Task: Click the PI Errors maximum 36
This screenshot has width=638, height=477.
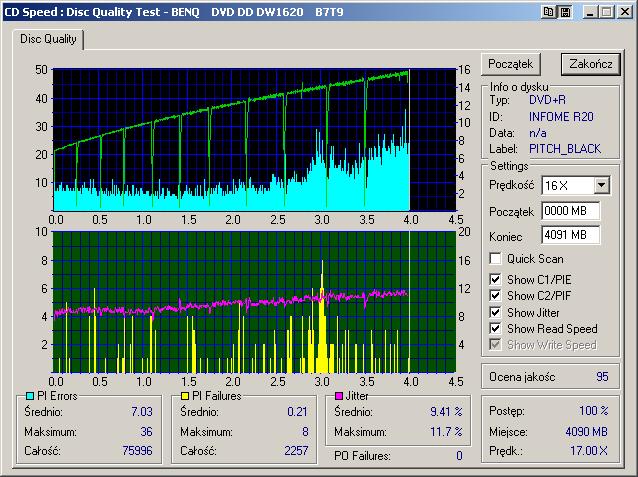Action: (x=146, y=431)
